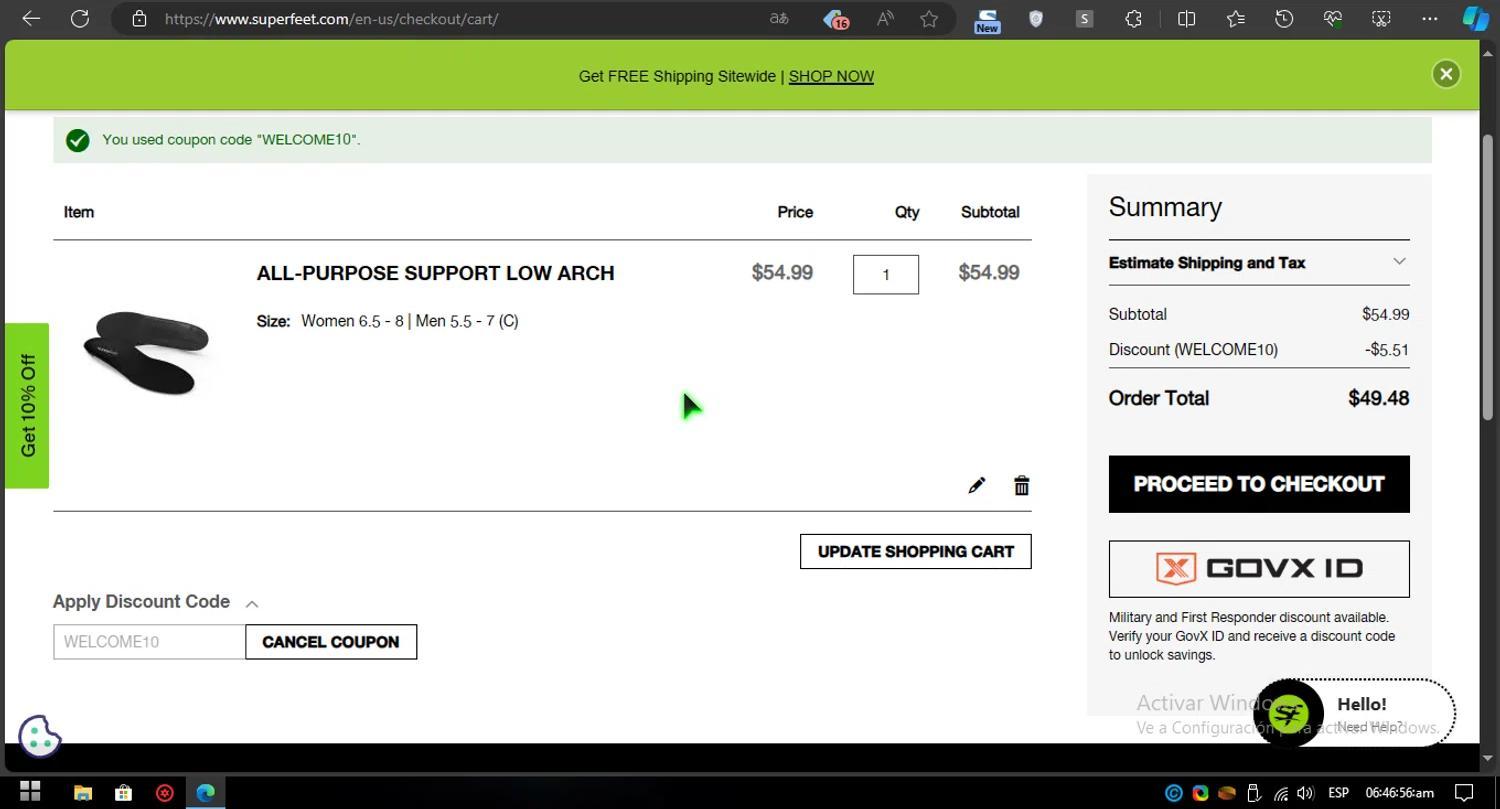This screenshot has width=1500, height=809.
Task: View site info via the padlock icon
Action: (139, 18)
